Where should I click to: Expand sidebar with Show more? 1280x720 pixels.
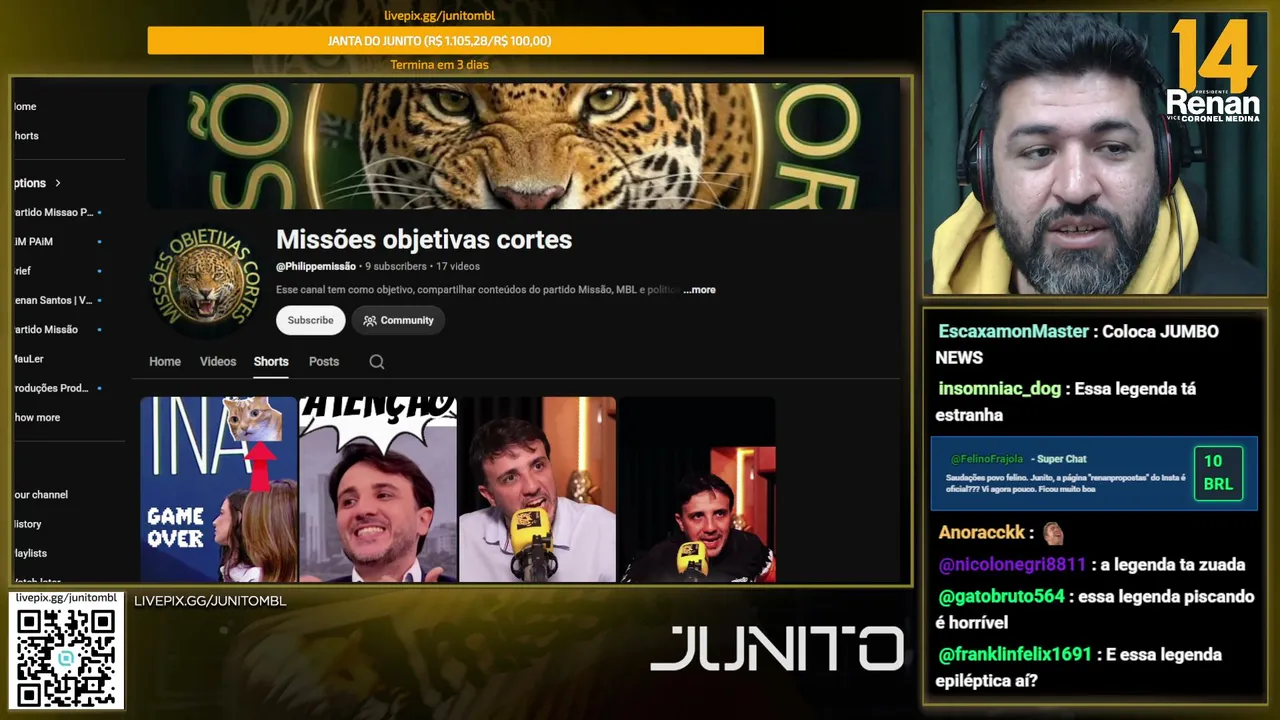(x=37, y=417)
